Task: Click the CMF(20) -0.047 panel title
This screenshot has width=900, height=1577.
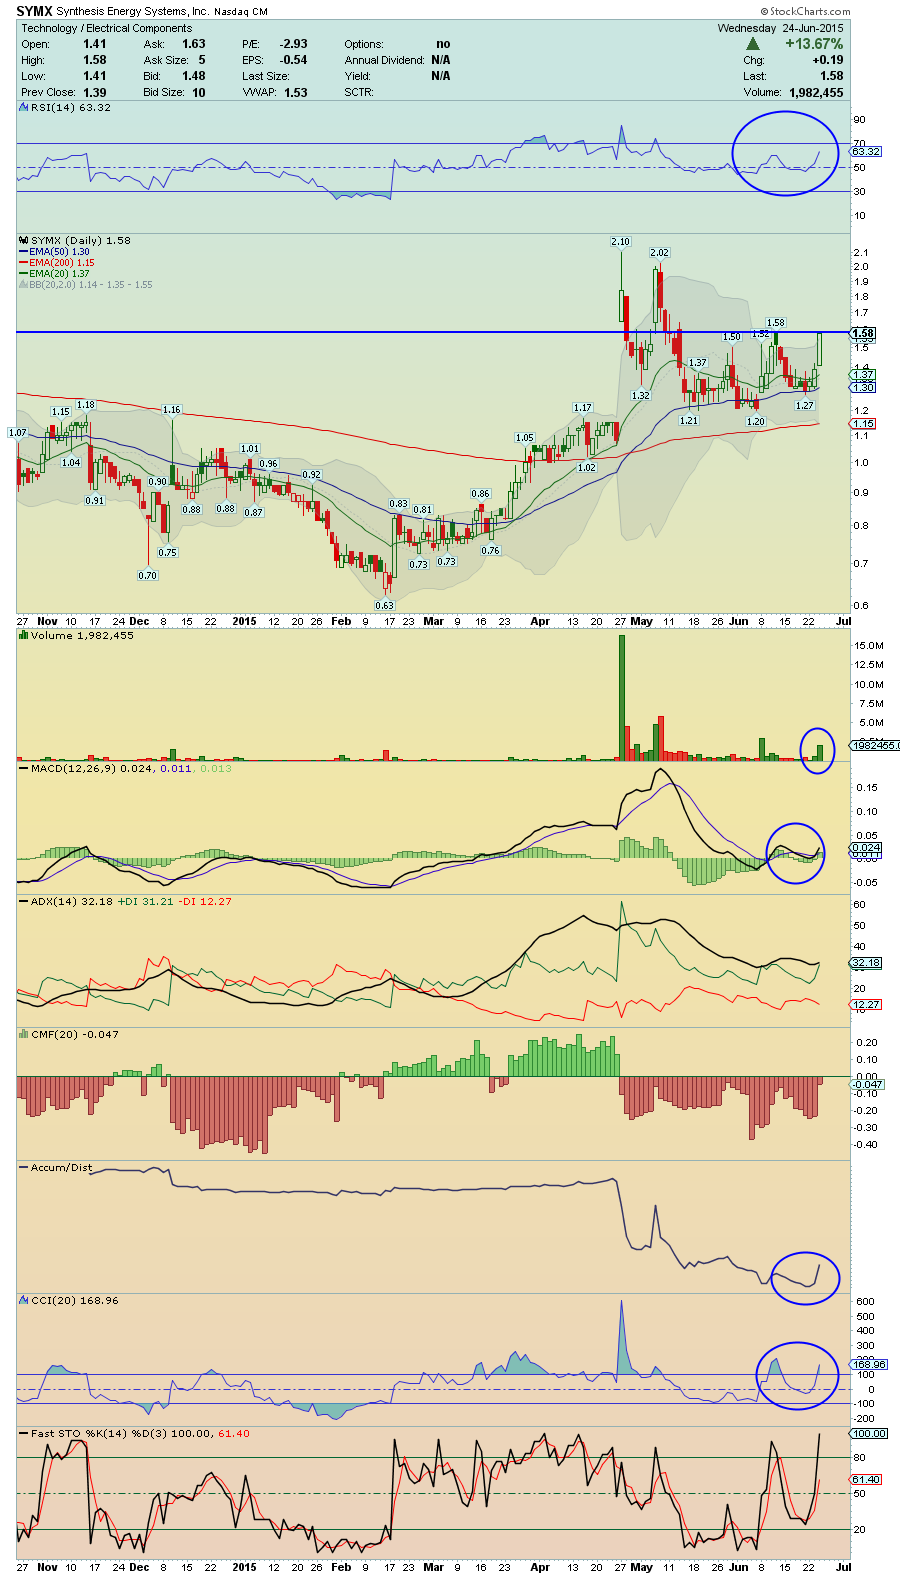Action: click(x=75, y=1034)
